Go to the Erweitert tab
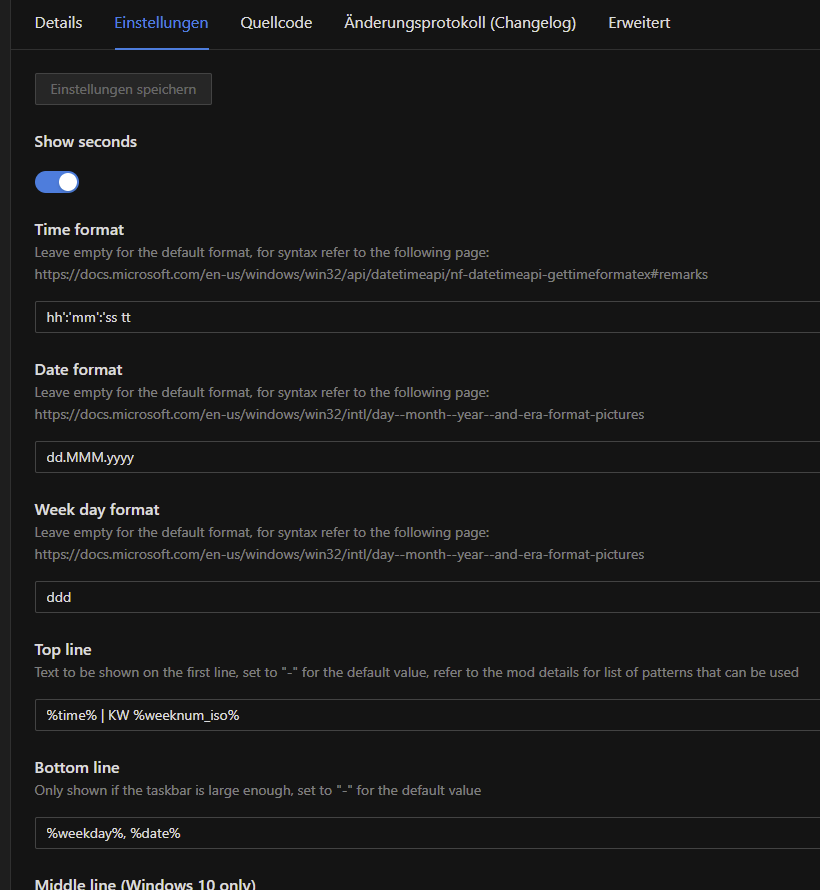This screenshot has height=890, width=820. pos(639,23)
